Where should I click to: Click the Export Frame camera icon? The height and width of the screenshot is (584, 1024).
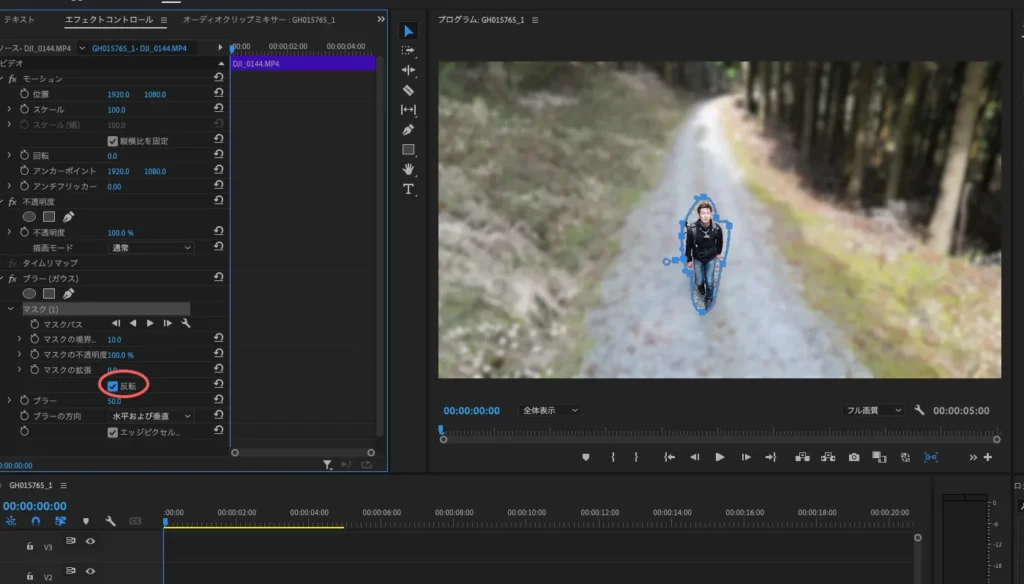[x=854, y=457]
